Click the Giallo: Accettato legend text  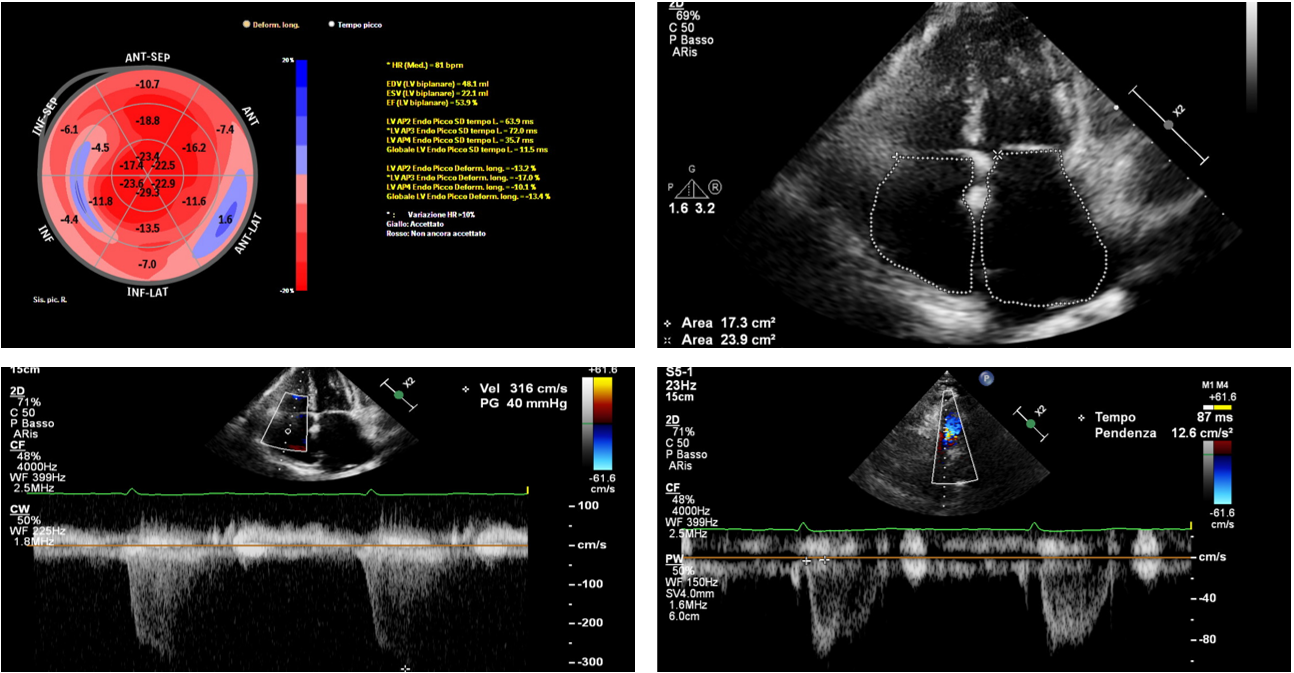[414, 224]
